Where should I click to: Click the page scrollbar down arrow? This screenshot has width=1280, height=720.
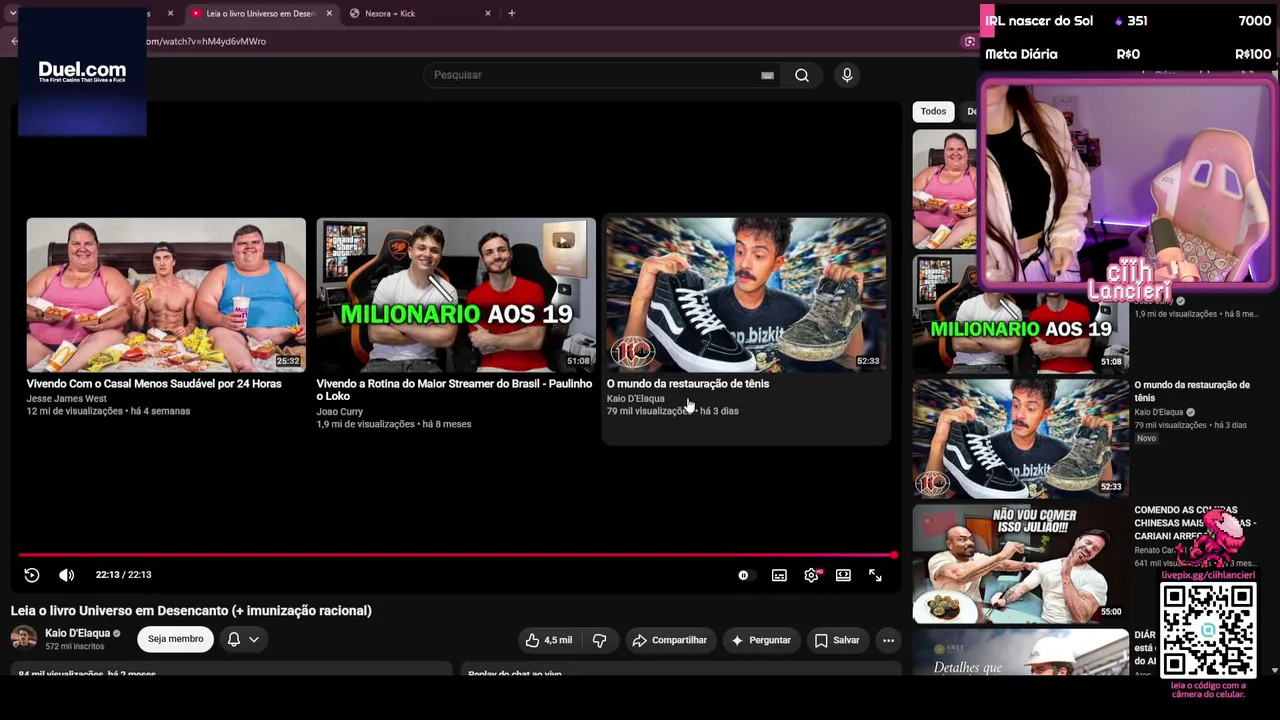click(1274, 670)
